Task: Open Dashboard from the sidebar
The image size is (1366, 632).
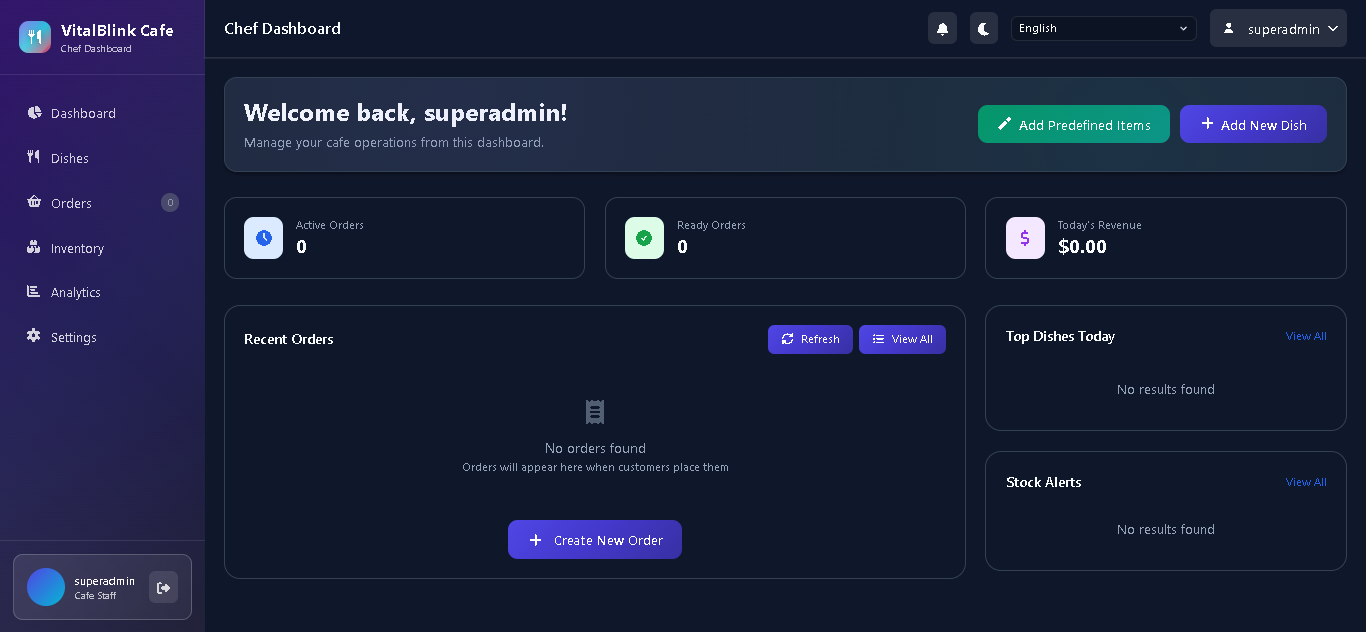Action: [83, 114]
